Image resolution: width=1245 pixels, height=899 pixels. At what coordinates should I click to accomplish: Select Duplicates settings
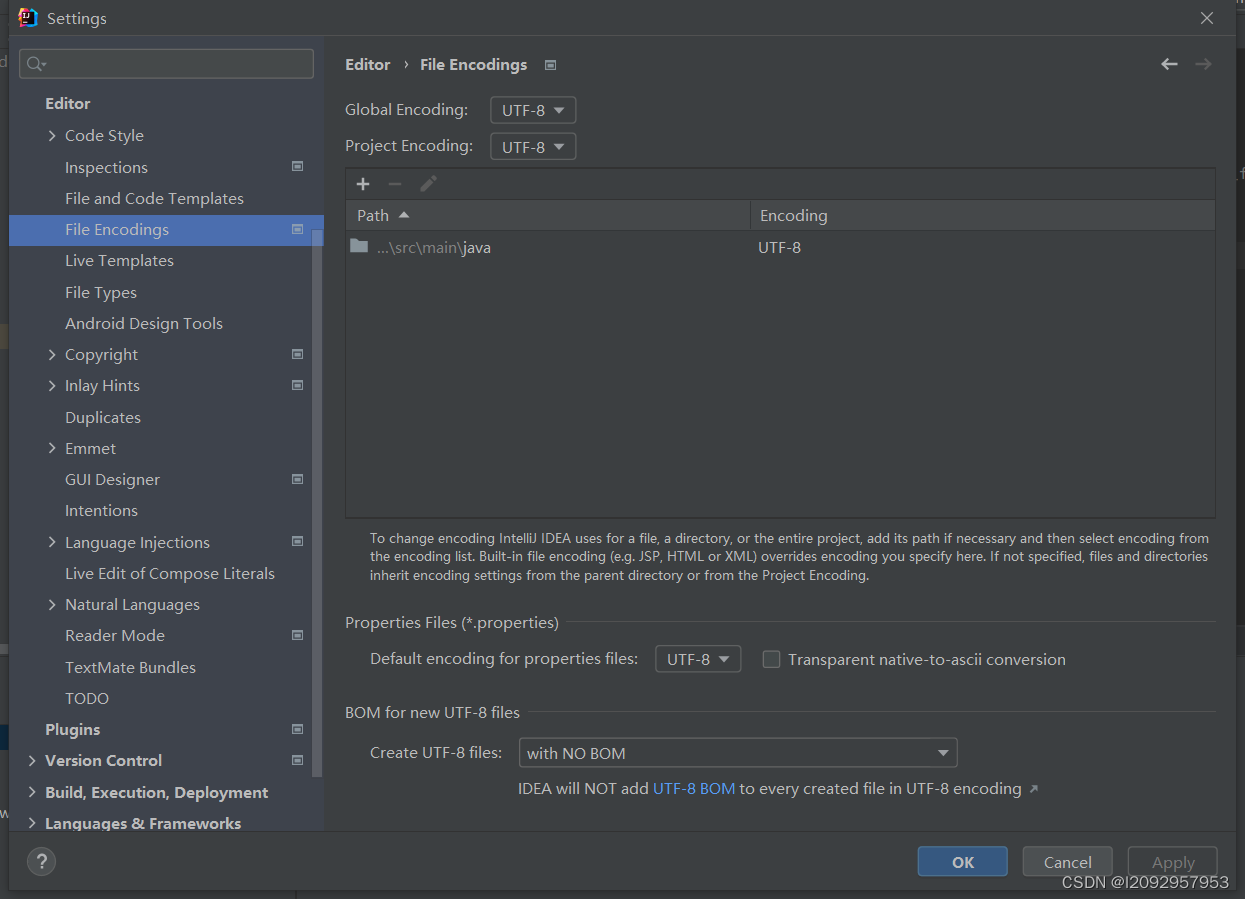103,417
